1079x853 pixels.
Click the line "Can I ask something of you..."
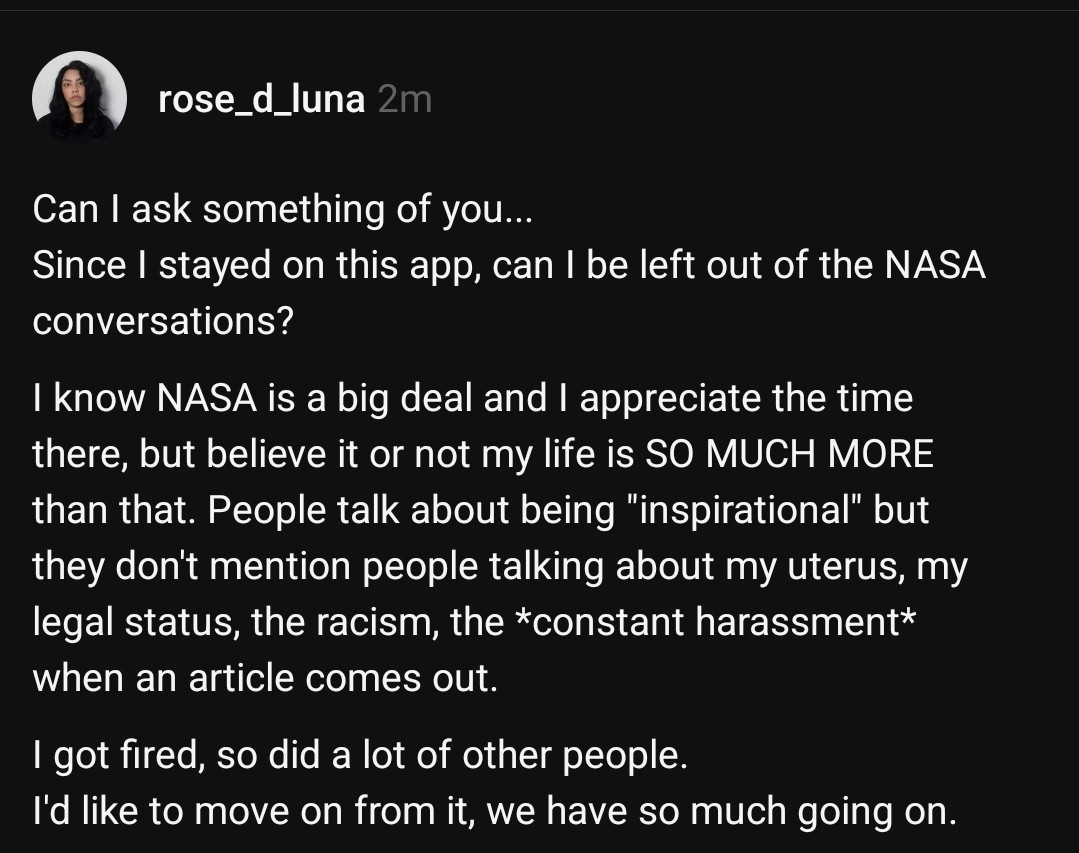click(283, 209)
